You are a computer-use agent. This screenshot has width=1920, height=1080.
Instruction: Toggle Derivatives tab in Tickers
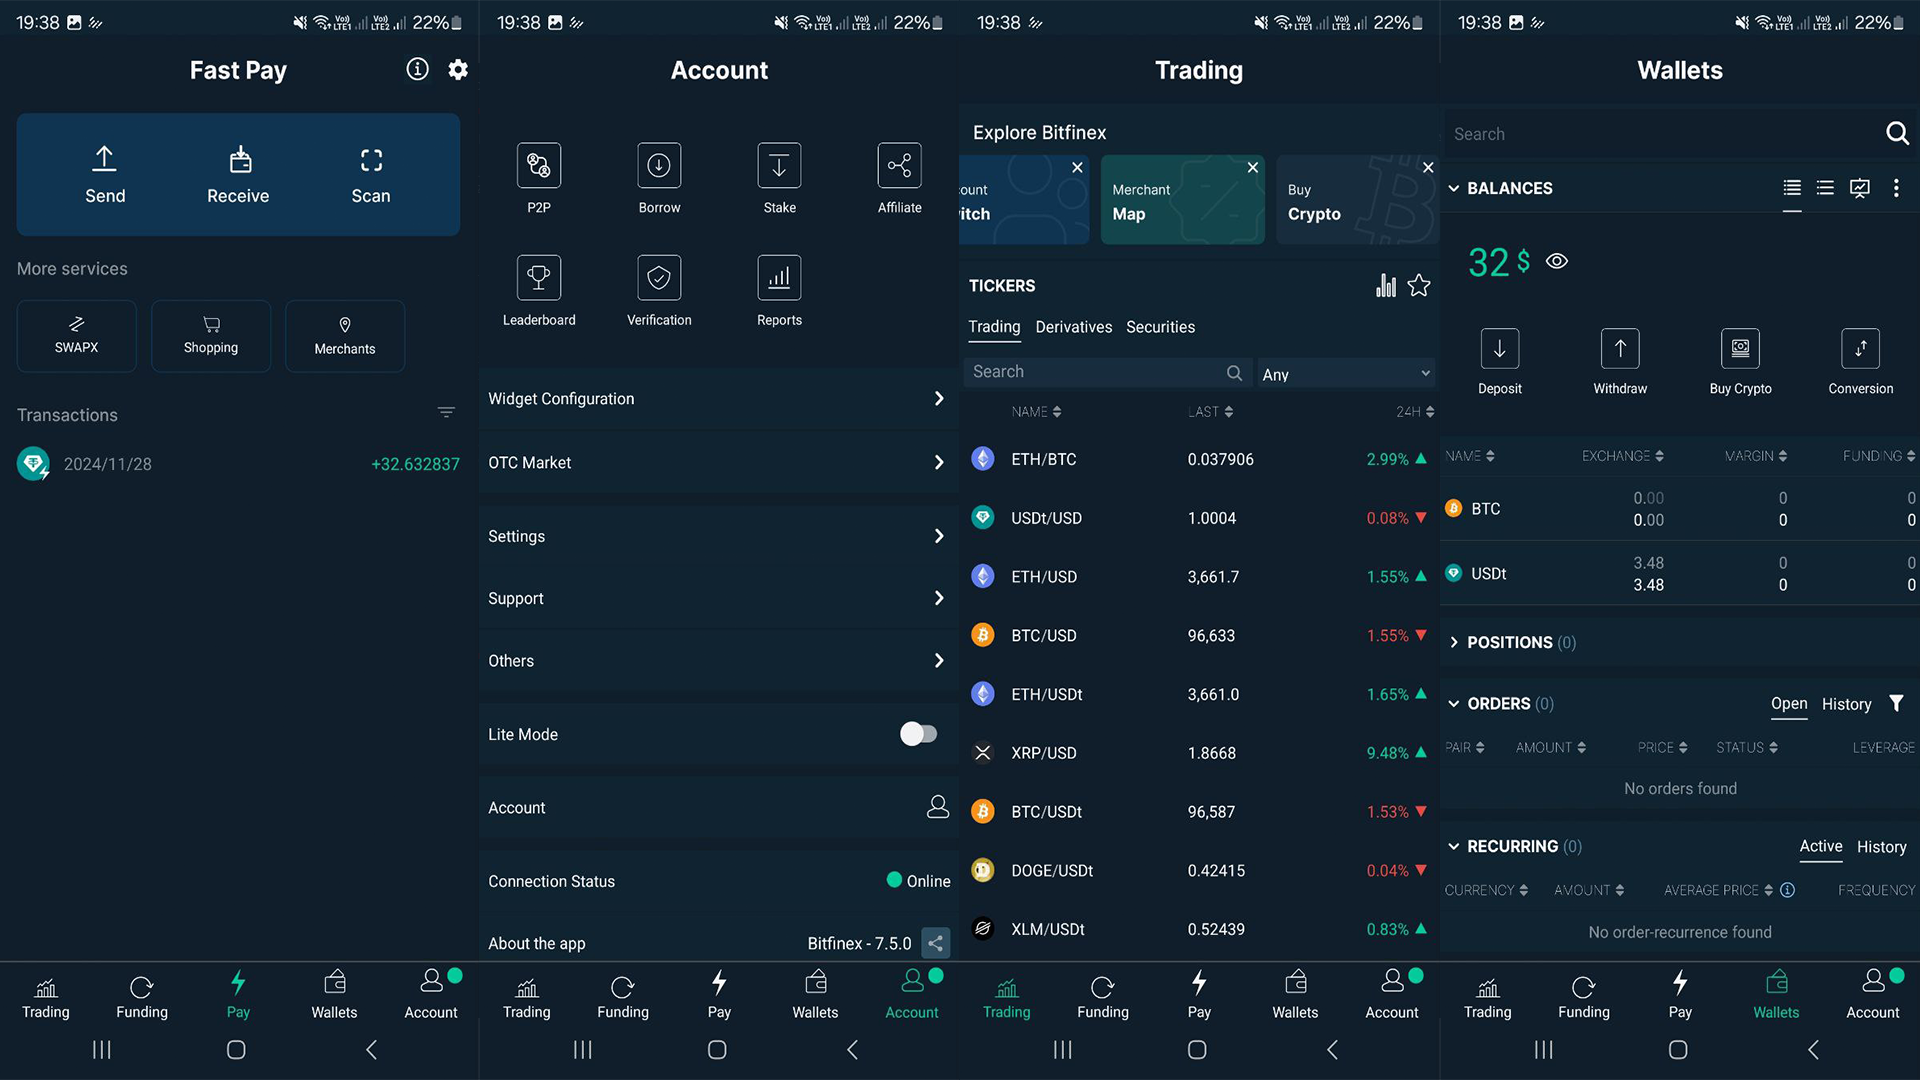[x=1073, y=326]
